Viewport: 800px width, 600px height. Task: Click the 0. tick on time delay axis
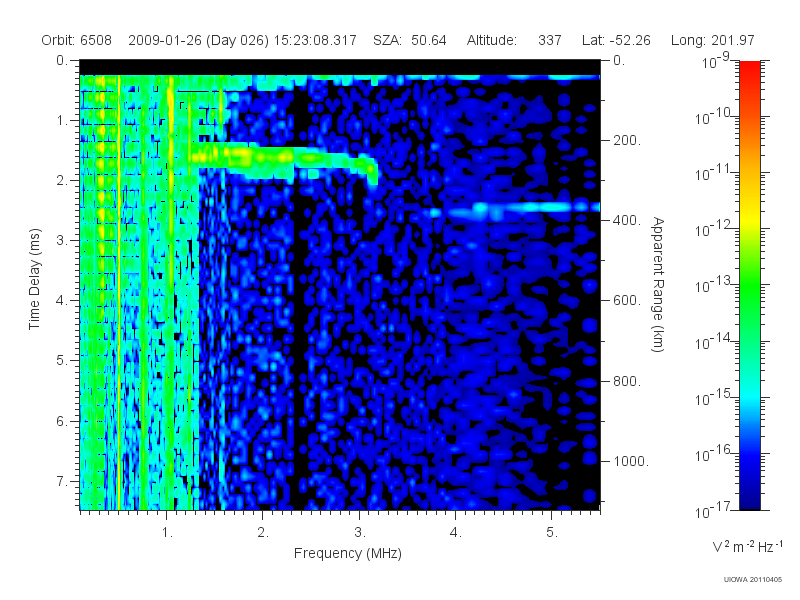(62, 60)
